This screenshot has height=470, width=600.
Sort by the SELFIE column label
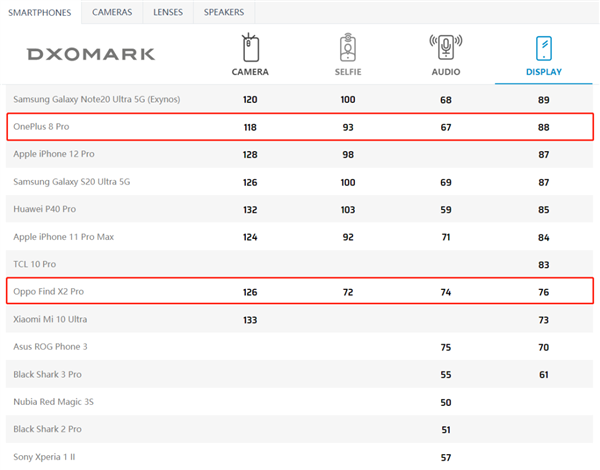(347, 72)
